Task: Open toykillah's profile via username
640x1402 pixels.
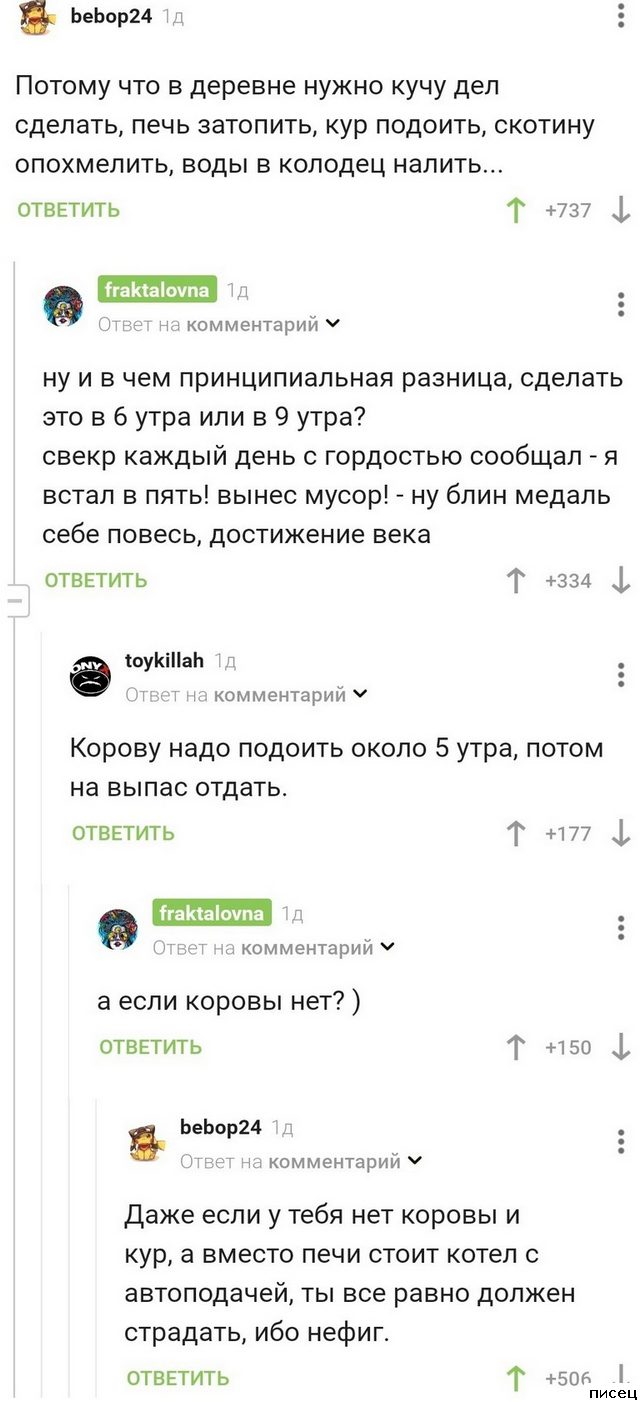Action: tap(164, 660)
